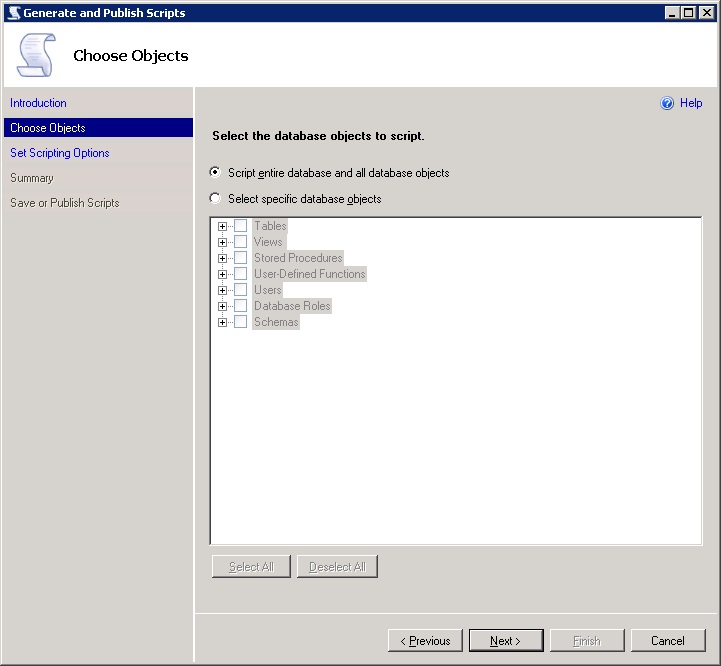
Task: Expand the Tables tree node
Action: tap(222, 226)
